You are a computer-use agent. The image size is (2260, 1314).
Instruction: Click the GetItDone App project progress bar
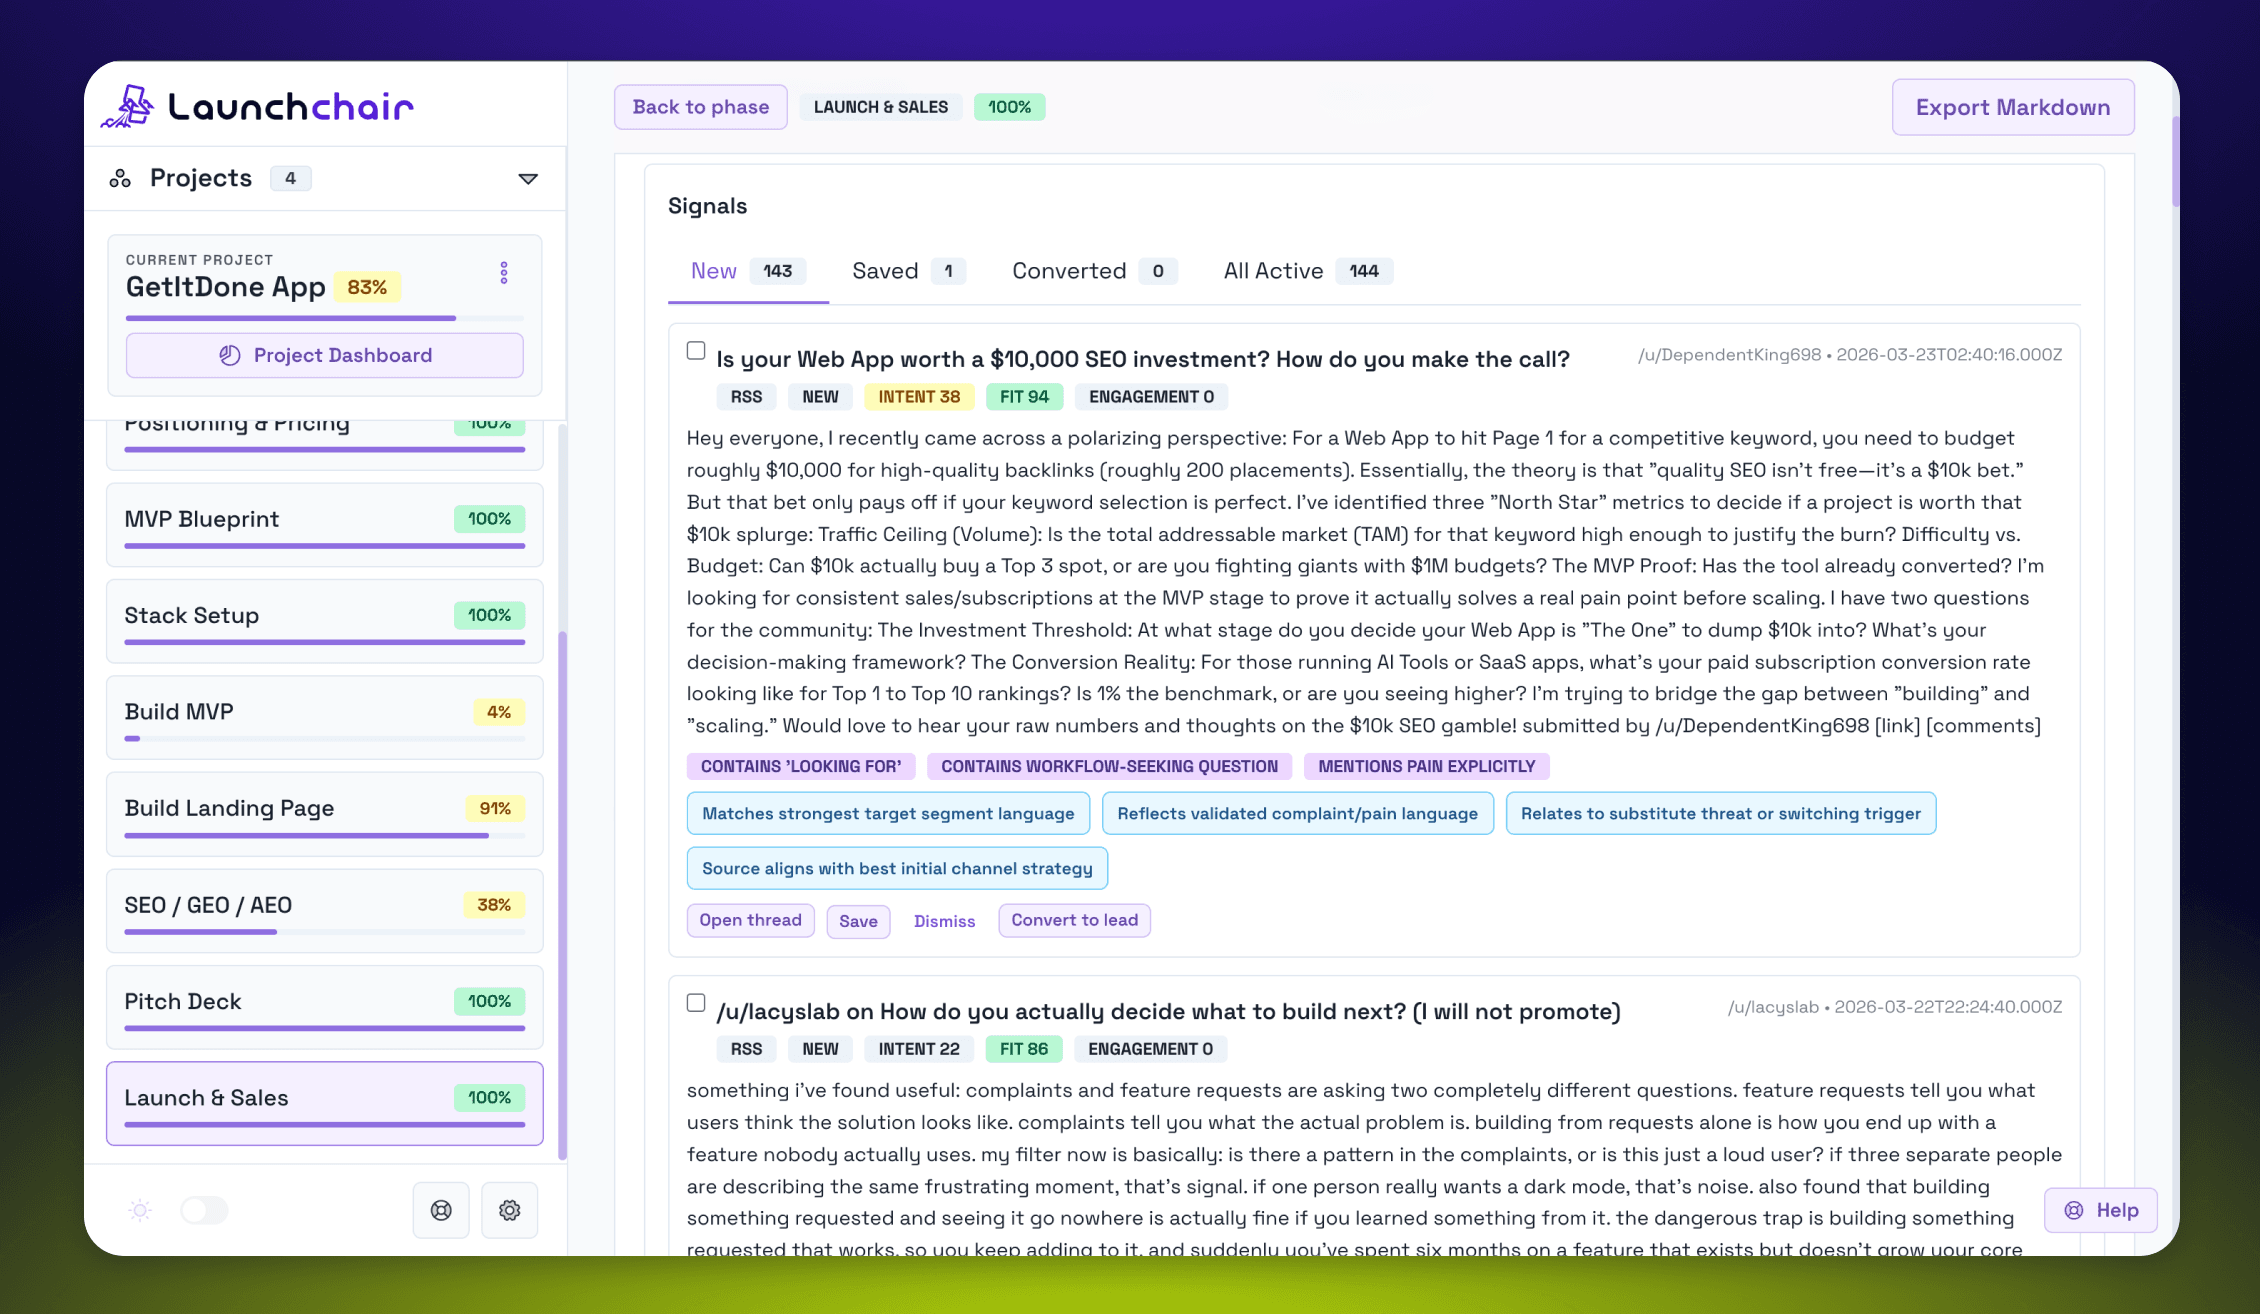324,318
